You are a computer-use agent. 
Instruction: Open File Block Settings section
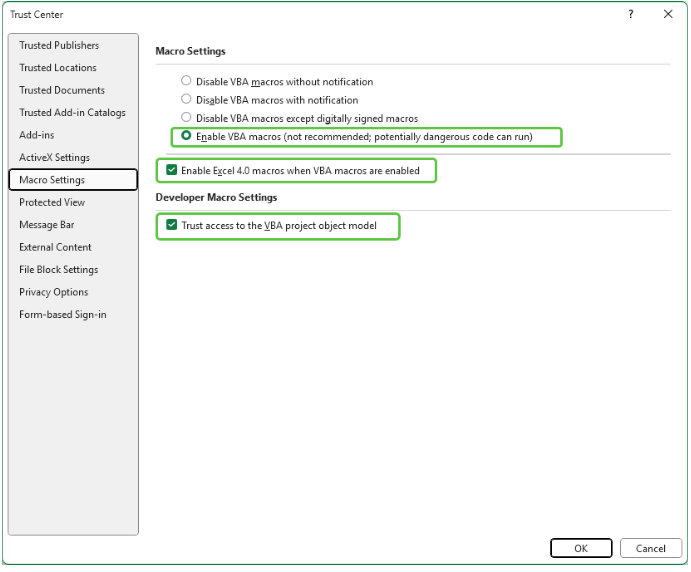tap(58, 270)
